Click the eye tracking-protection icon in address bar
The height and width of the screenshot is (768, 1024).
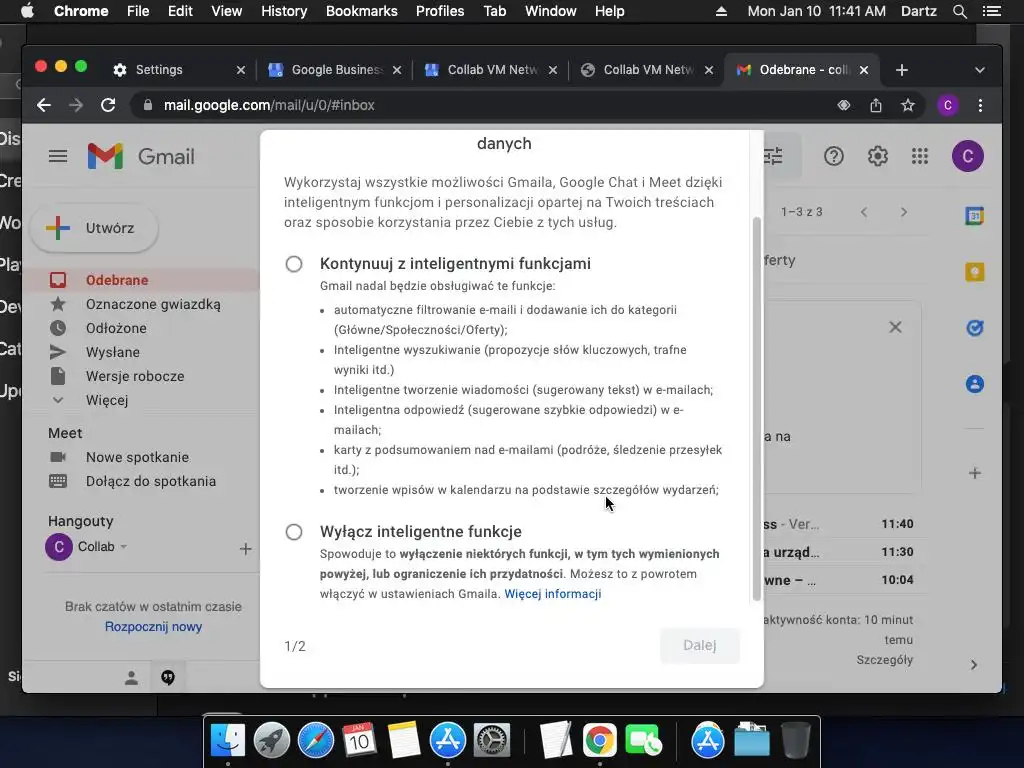(x=844, y=105)
